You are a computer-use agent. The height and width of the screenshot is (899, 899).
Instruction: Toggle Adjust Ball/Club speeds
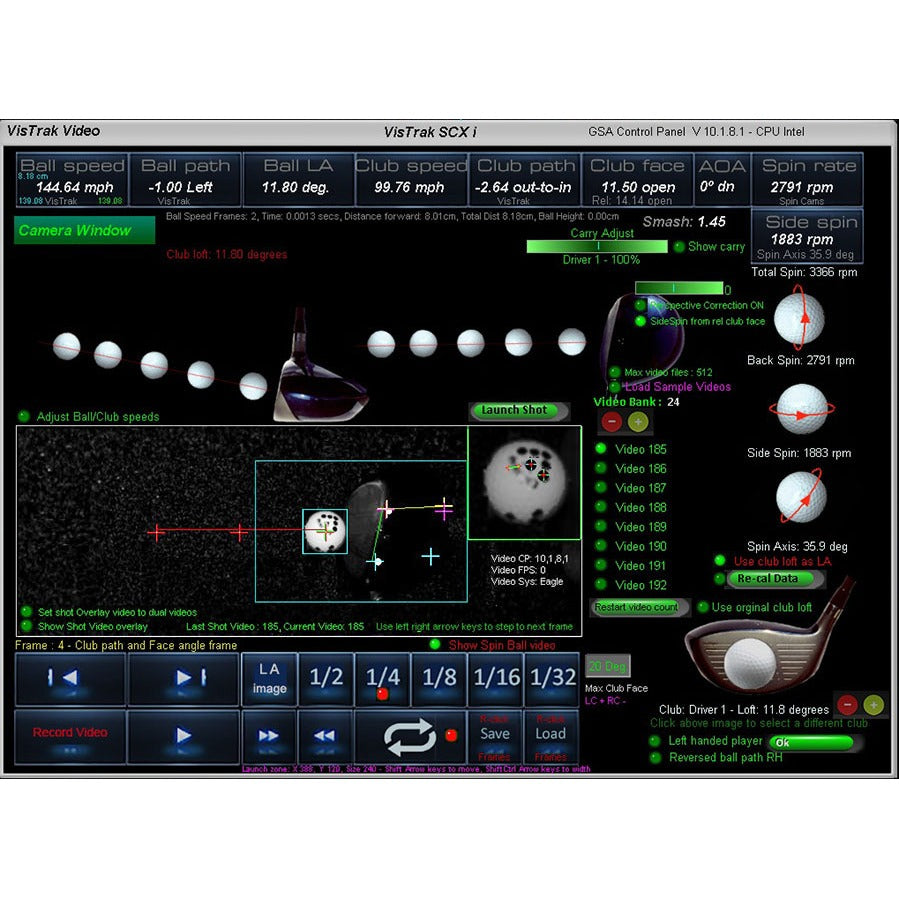(x=24, y=416)
